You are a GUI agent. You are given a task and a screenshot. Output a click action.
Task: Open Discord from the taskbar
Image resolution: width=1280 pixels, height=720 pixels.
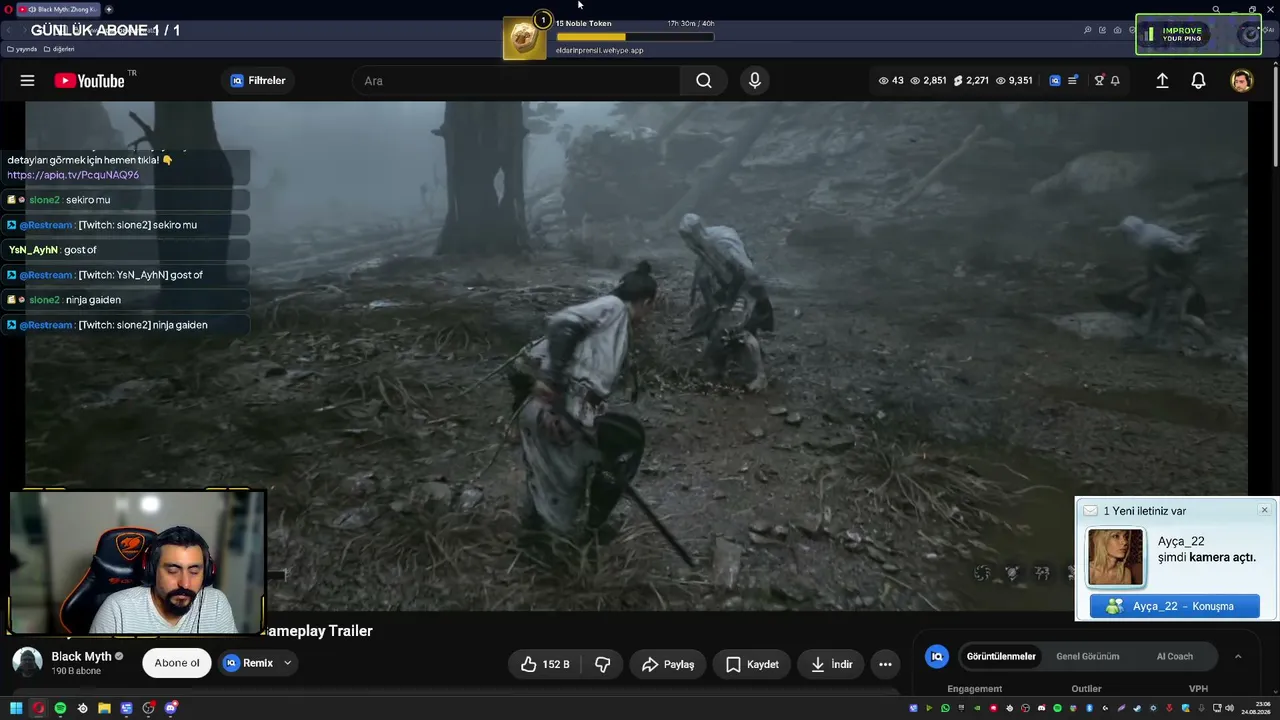pos(171,708)
